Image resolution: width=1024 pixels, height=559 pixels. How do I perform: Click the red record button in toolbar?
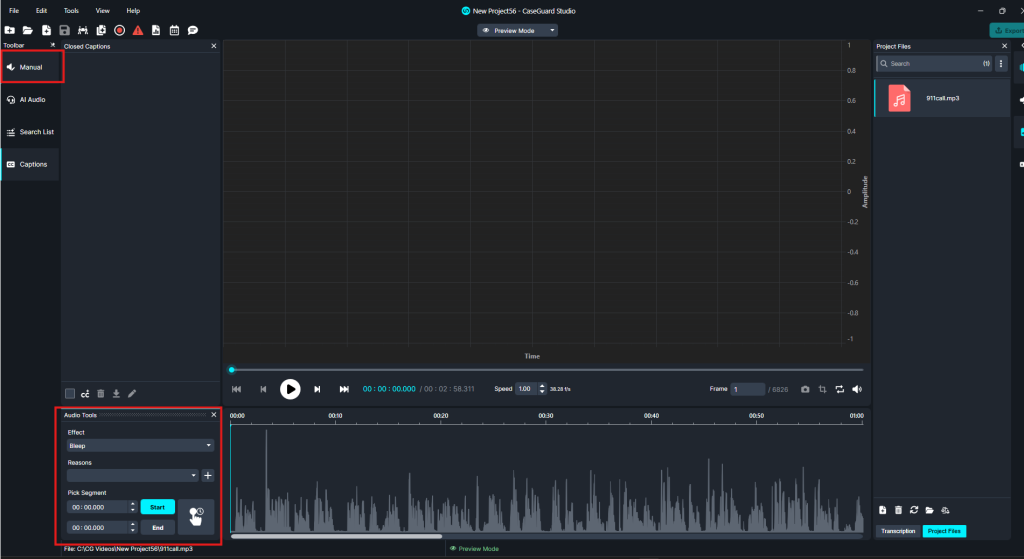pos(119,30)
